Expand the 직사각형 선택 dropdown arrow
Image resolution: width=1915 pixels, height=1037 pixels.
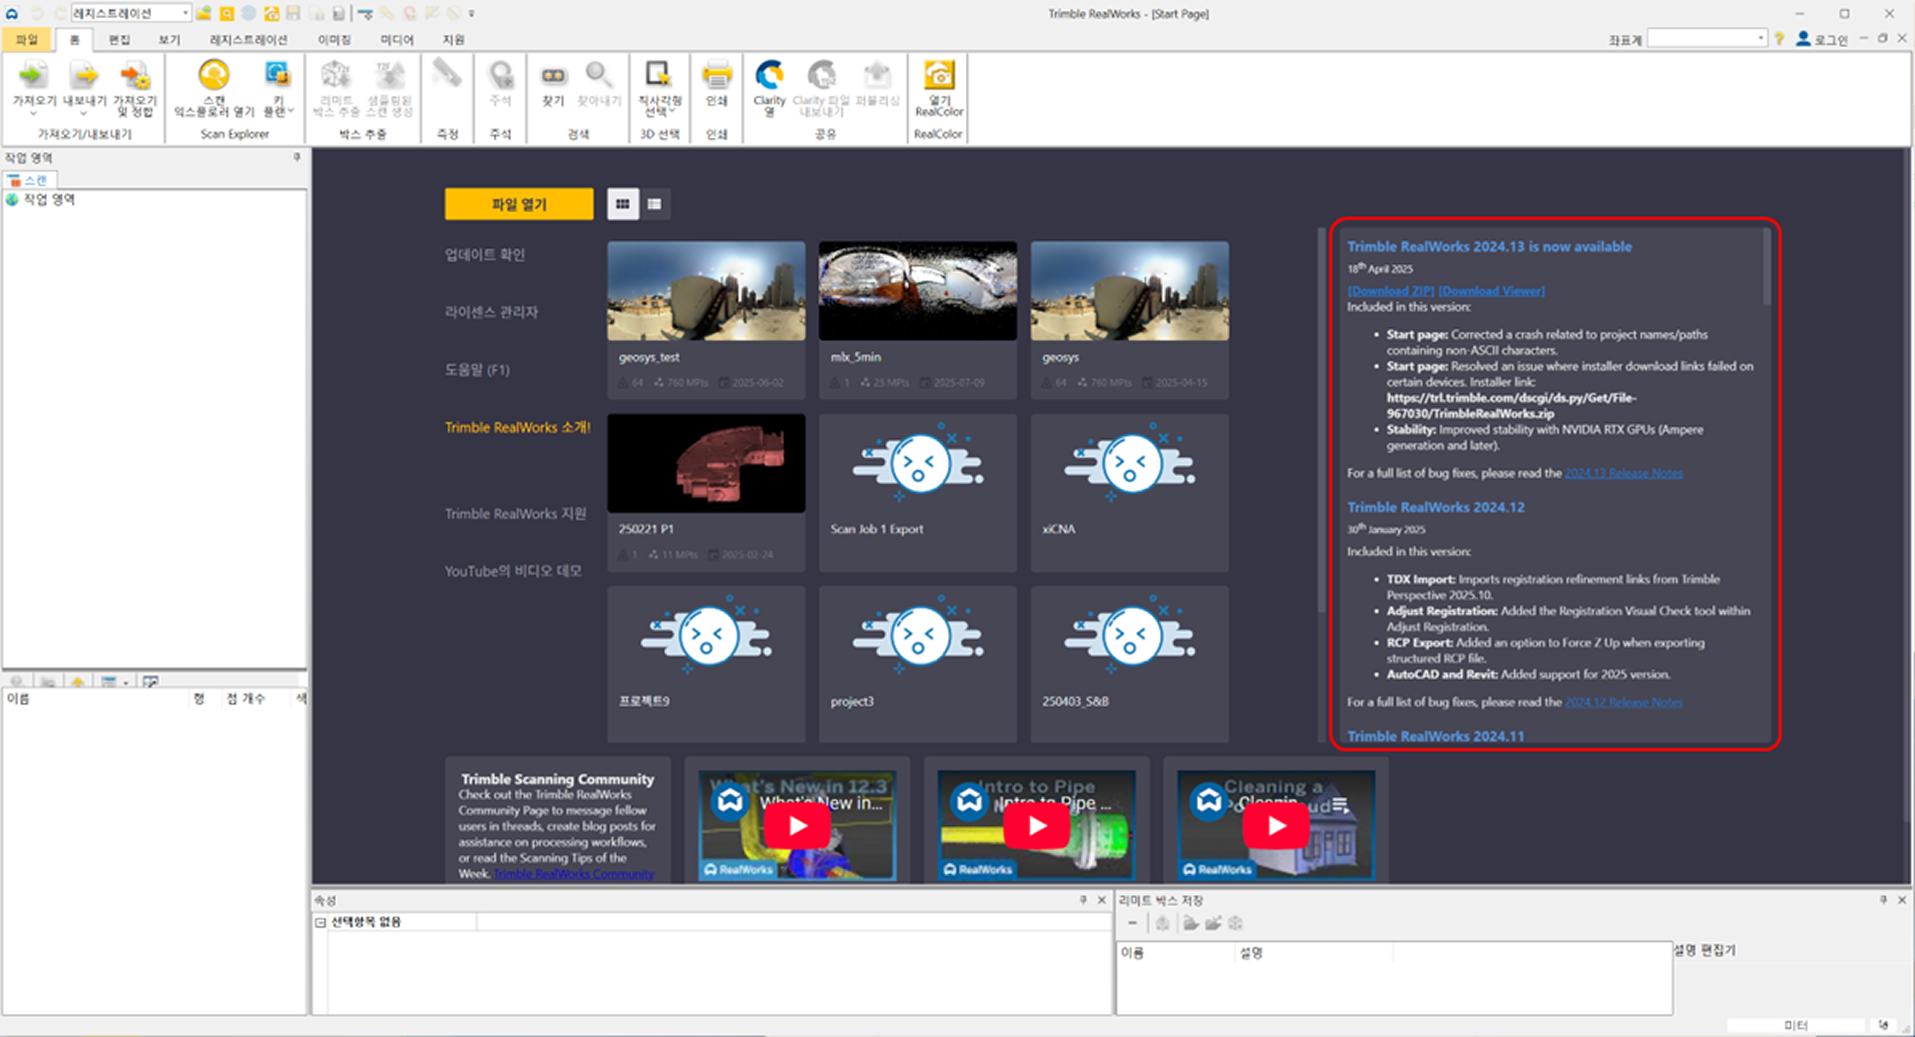pos(674,111)
